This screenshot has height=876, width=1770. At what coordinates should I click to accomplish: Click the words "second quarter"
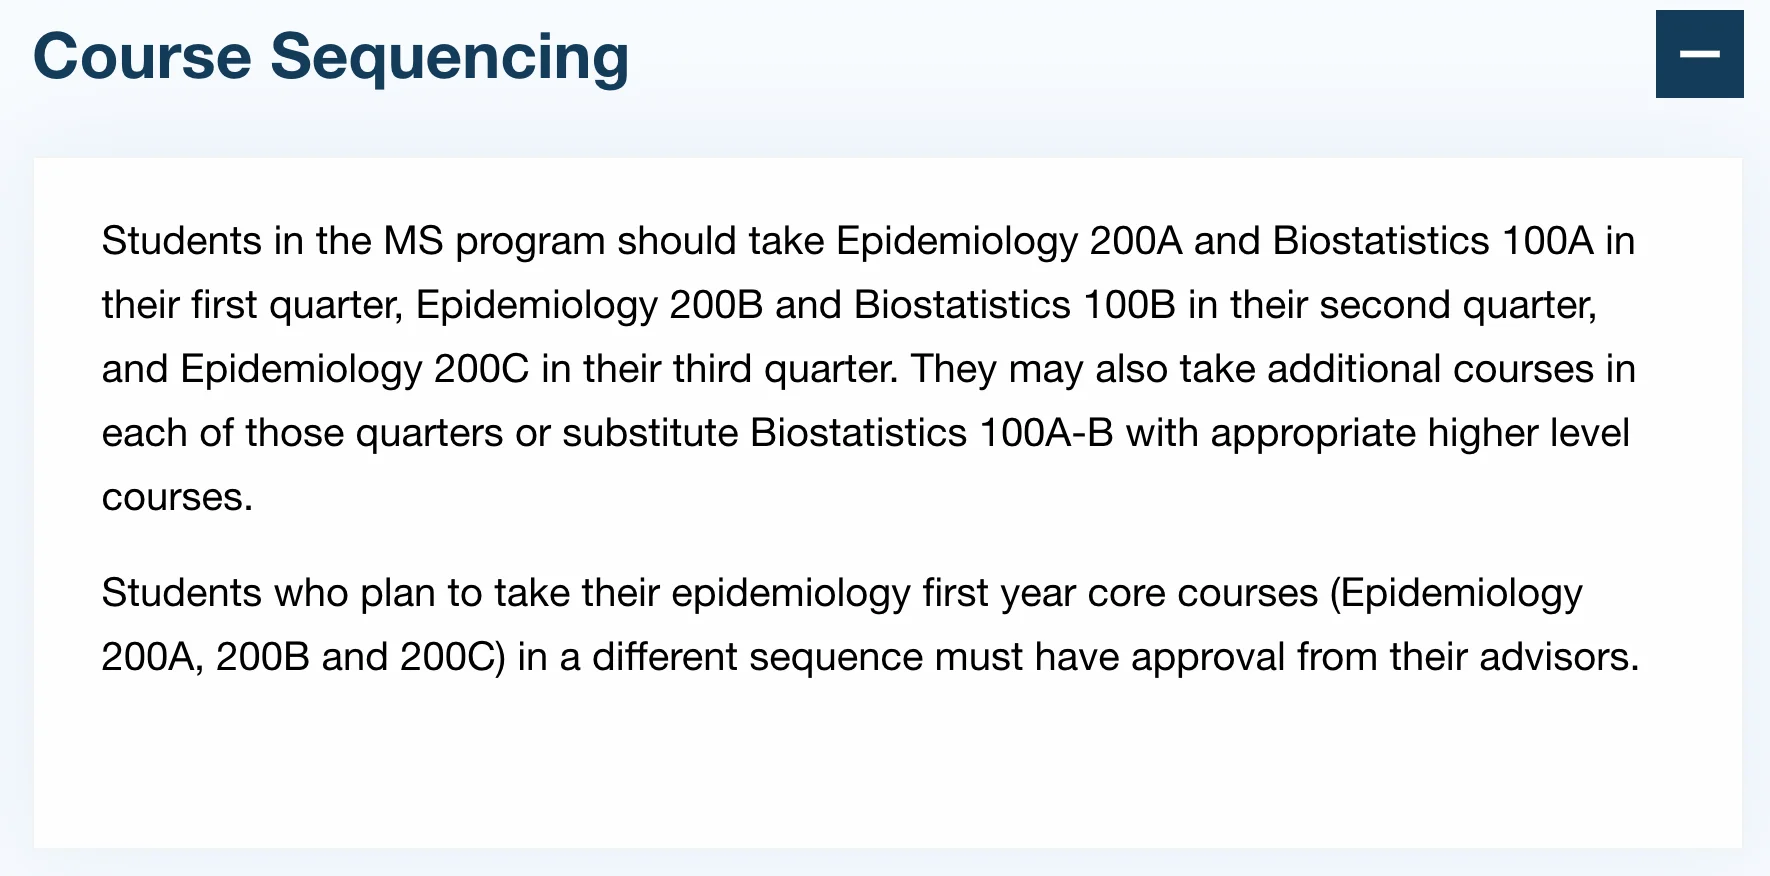click(x=1457, y=306)
